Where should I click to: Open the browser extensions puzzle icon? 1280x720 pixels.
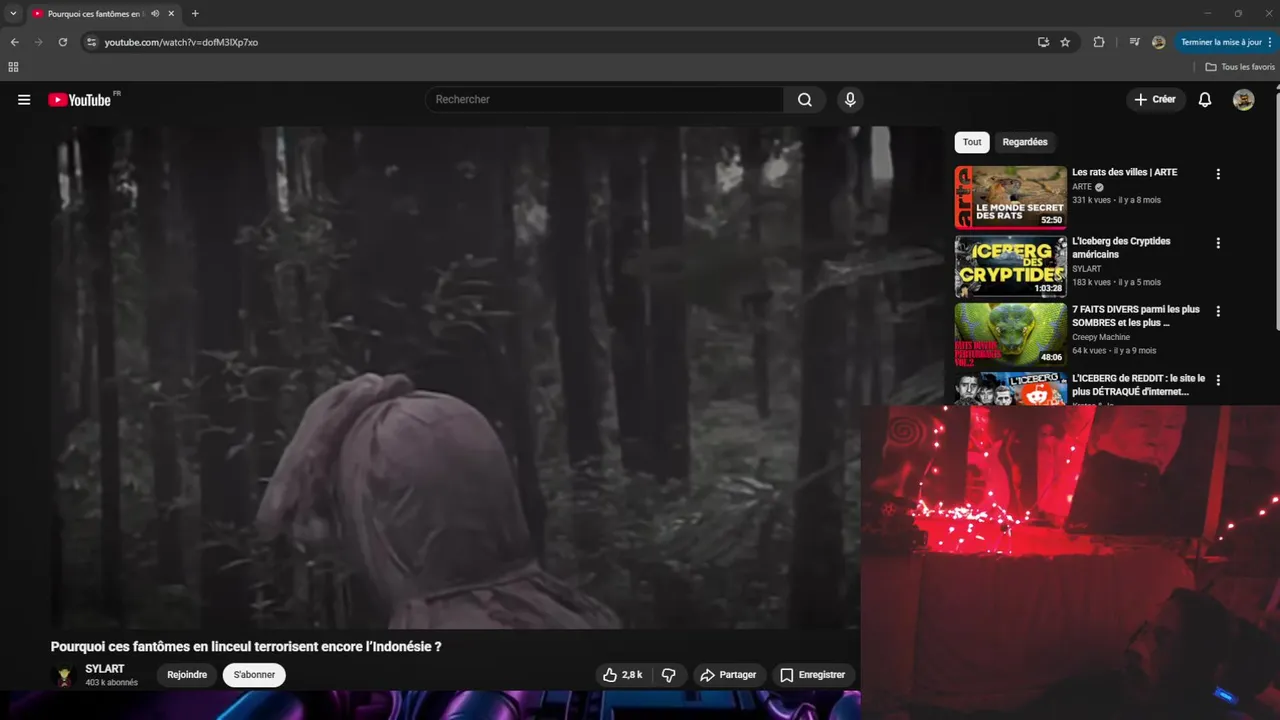[1099, 42]
